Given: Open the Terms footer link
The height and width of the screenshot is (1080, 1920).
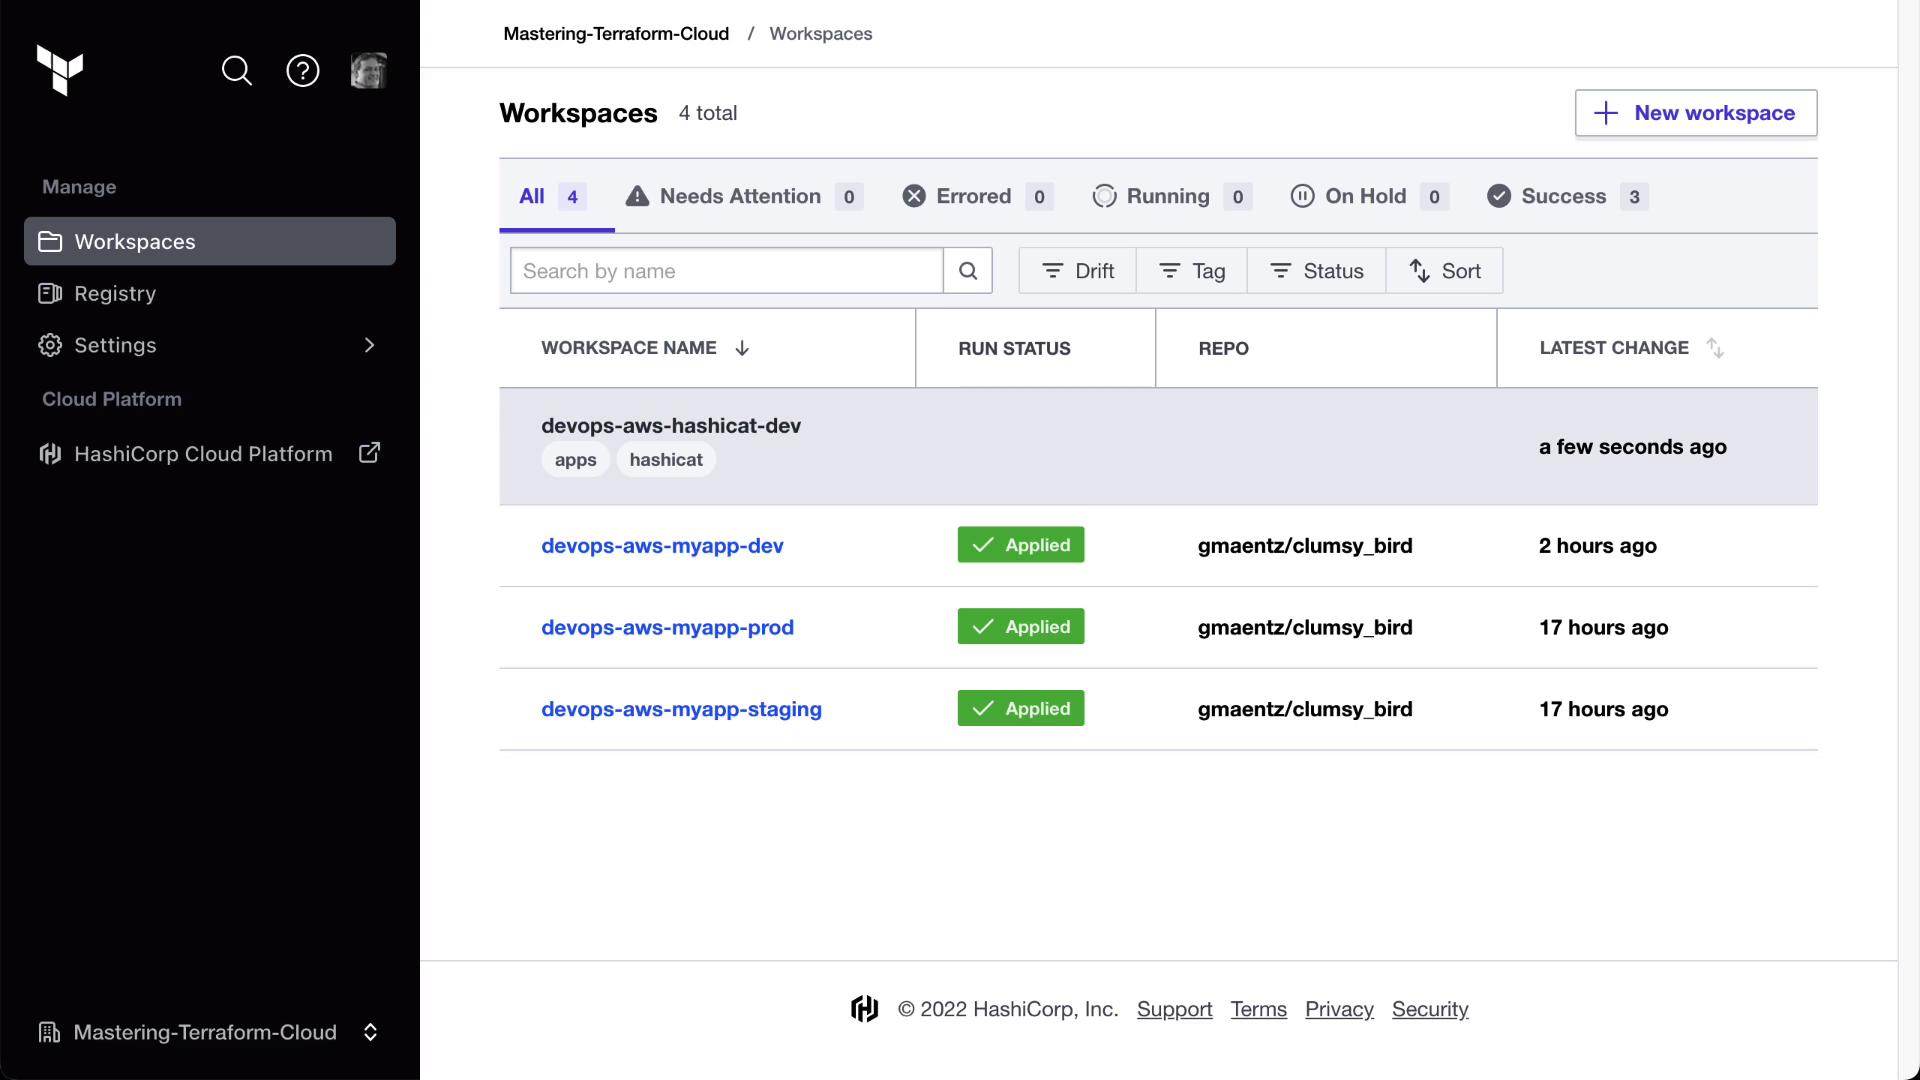Looking at the screenshot, I should [1259, 1009].
